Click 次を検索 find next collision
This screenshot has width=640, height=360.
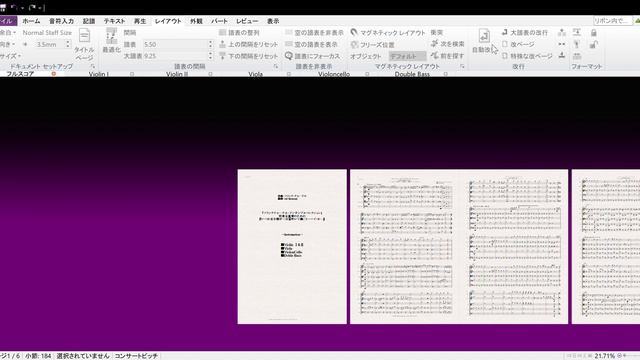pos(448,44)
